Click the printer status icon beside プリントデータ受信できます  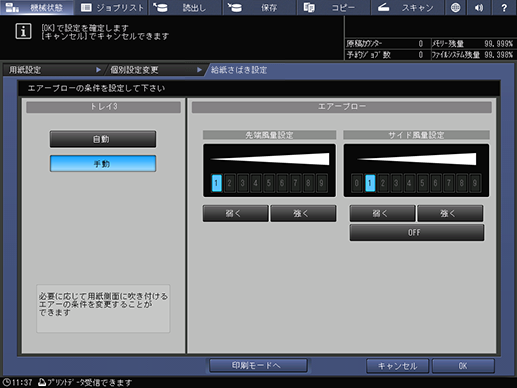42,382
